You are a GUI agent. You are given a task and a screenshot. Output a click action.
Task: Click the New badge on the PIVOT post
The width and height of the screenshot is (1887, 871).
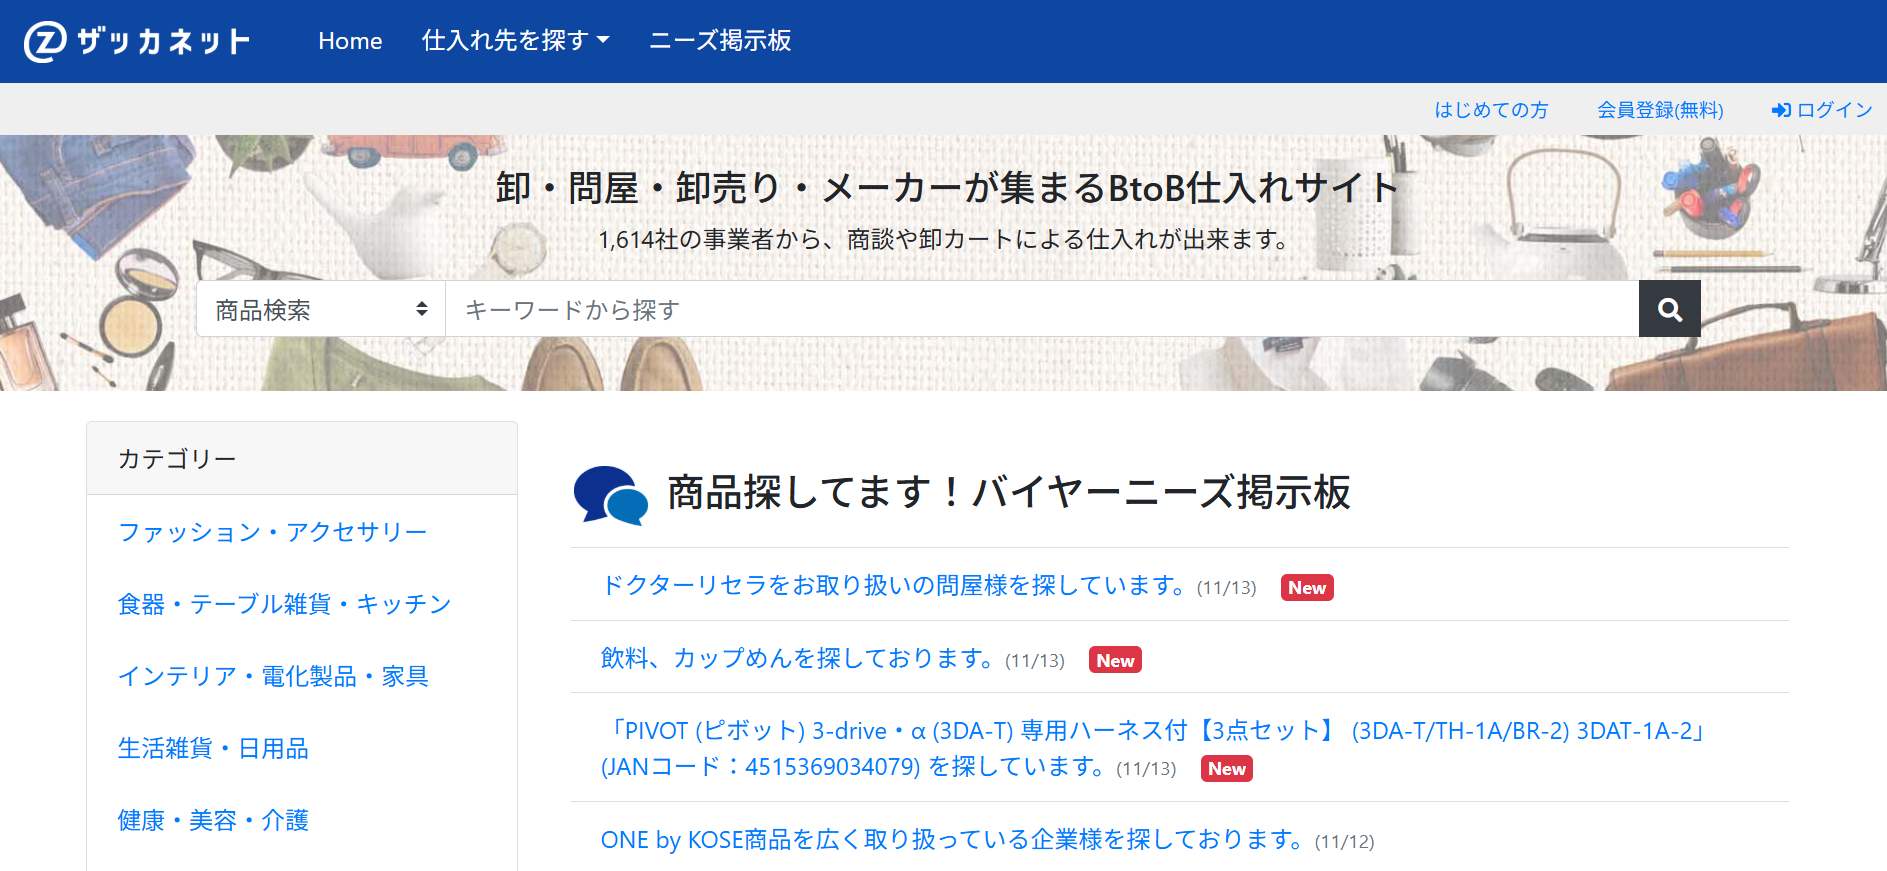(x=1226, y=769)
